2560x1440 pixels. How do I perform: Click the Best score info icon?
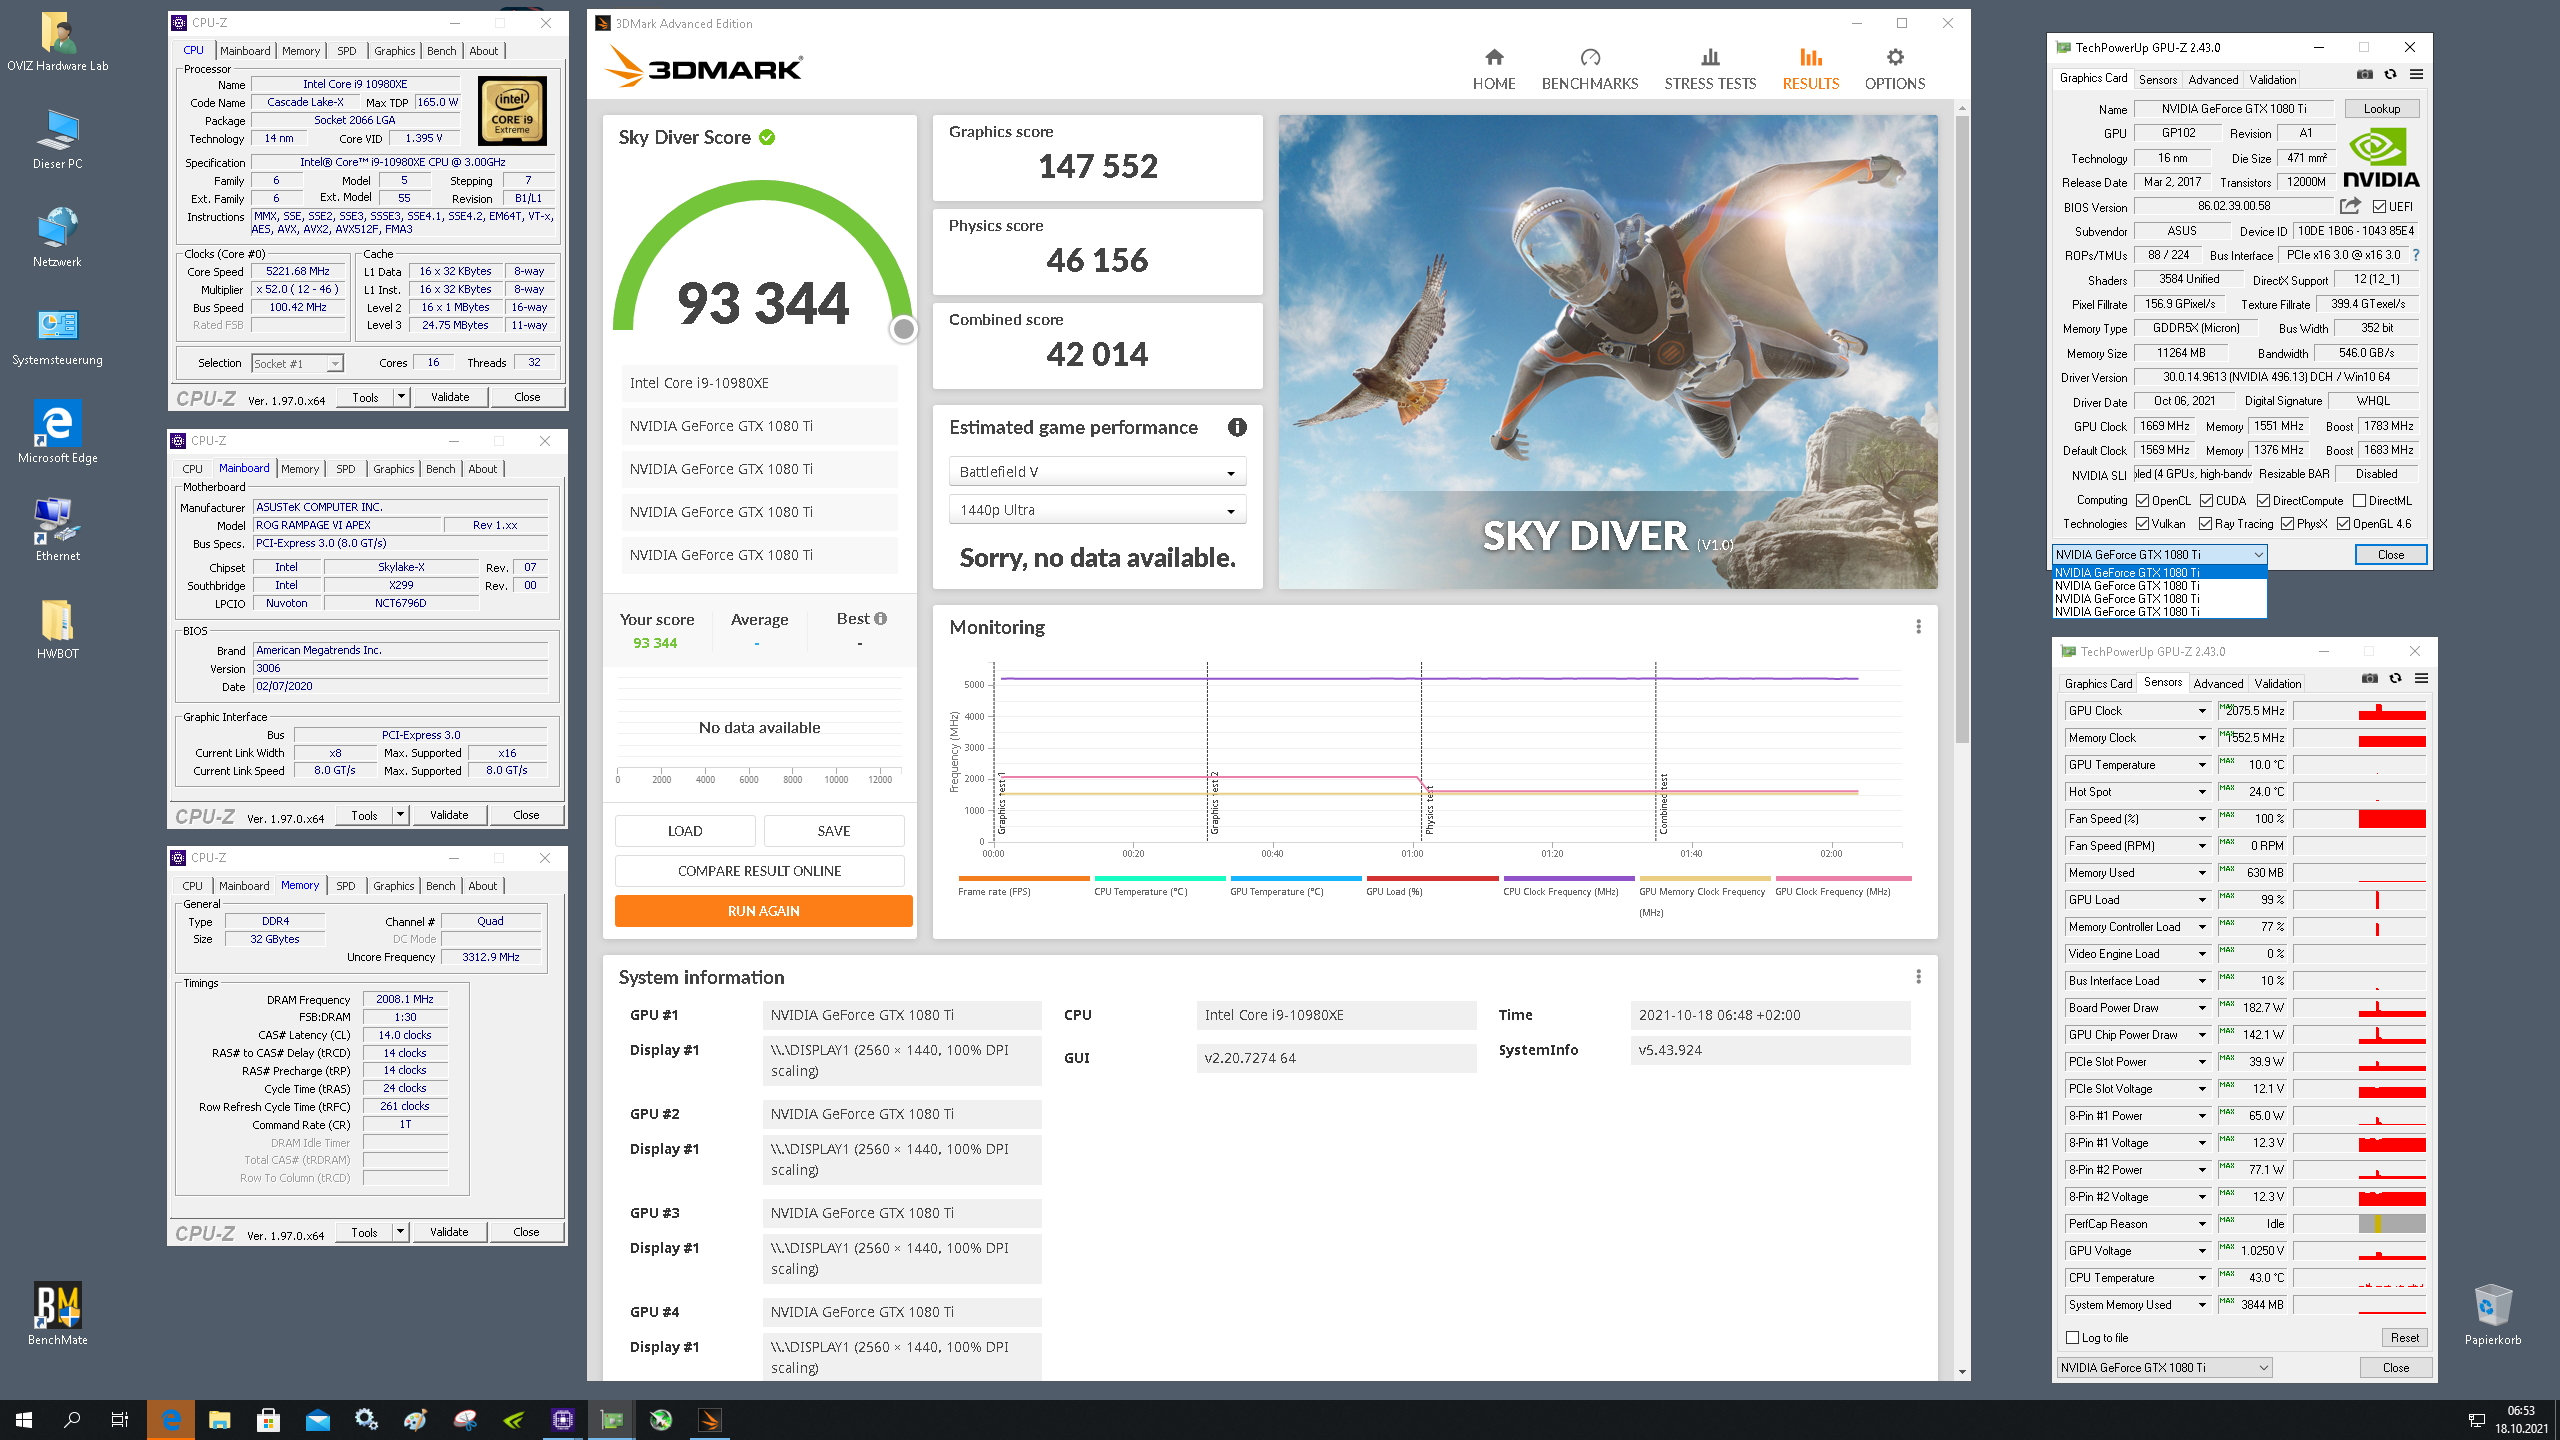[x=881, y=618]
